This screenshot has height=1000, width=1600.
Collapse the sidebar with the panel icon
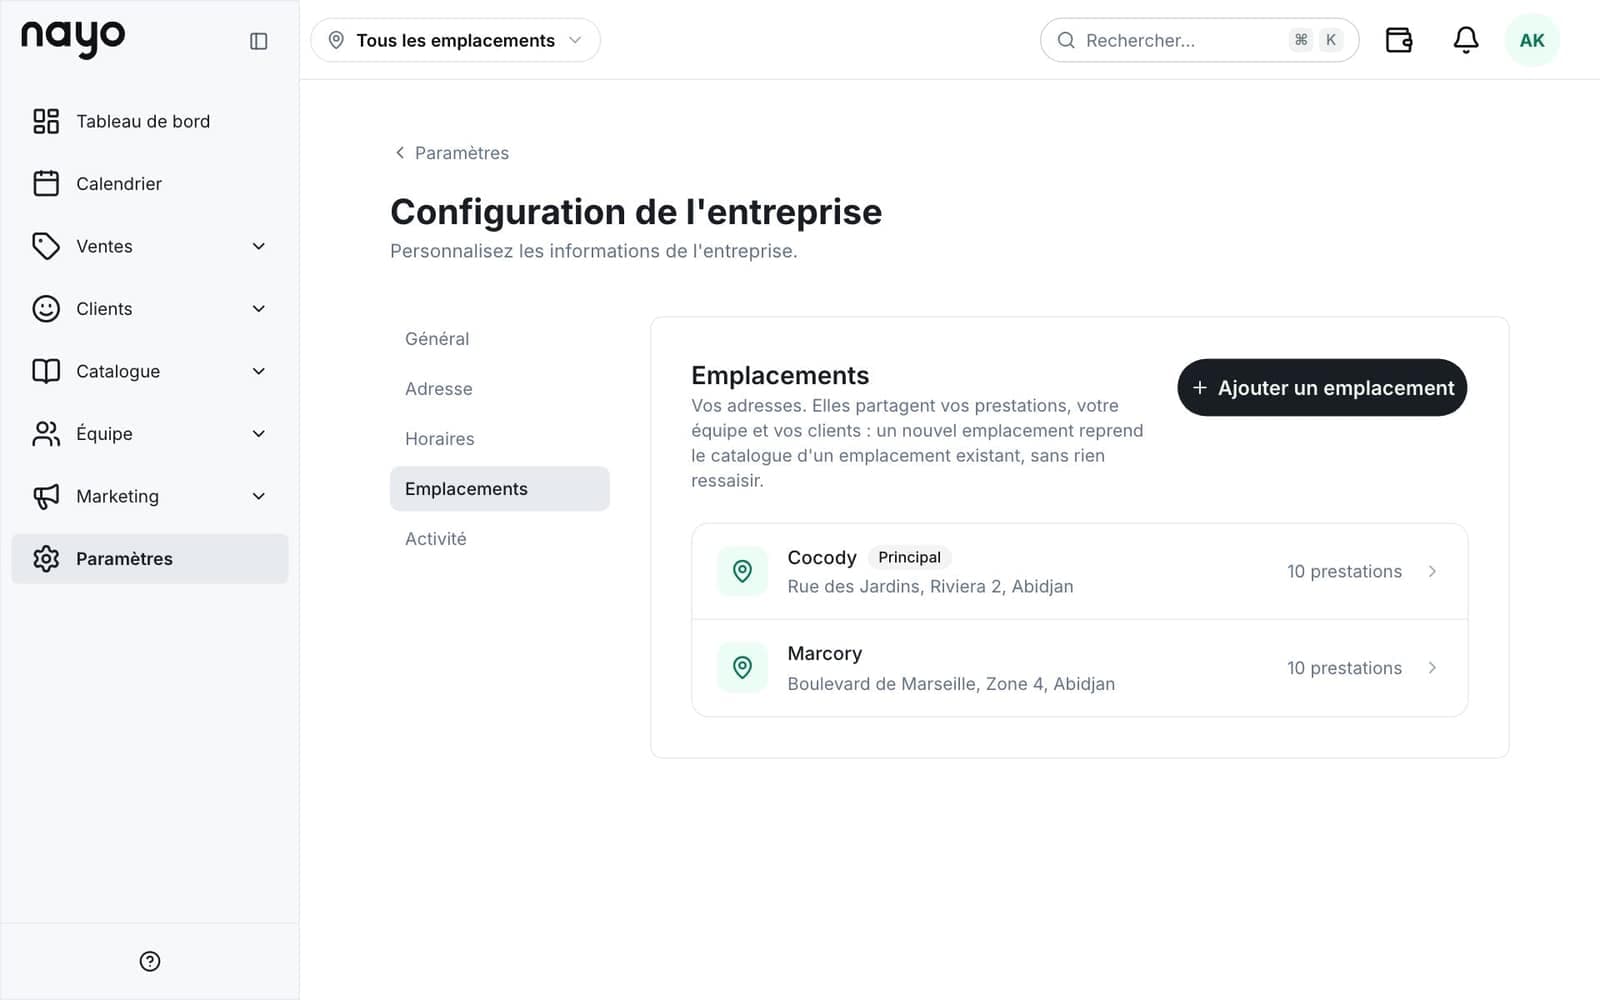coord(258,41)
